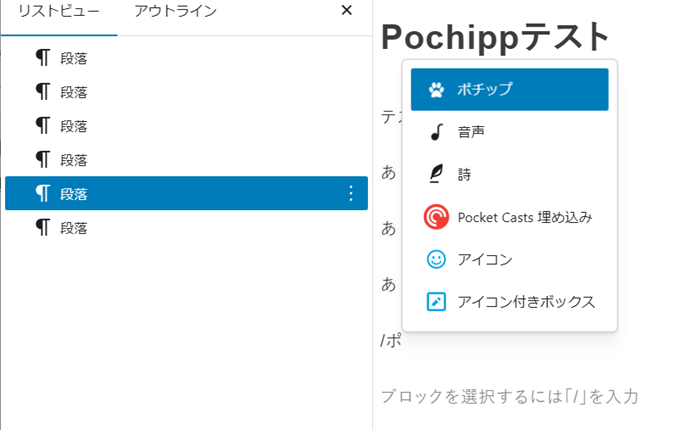This screenshot has height=430, width=676.
Task: Close the list view panel
Action: click(346, 11)
